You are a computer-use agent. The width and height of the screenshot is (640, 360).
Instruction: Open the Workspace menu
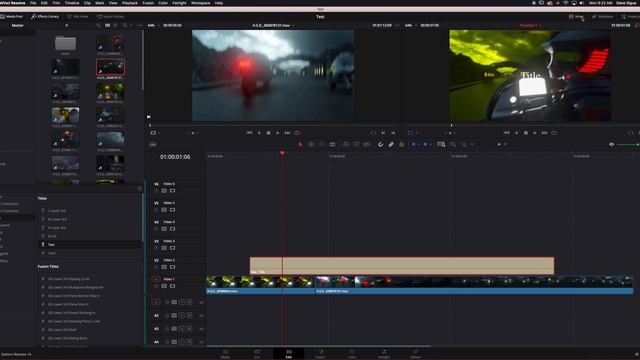click(201, 3)
